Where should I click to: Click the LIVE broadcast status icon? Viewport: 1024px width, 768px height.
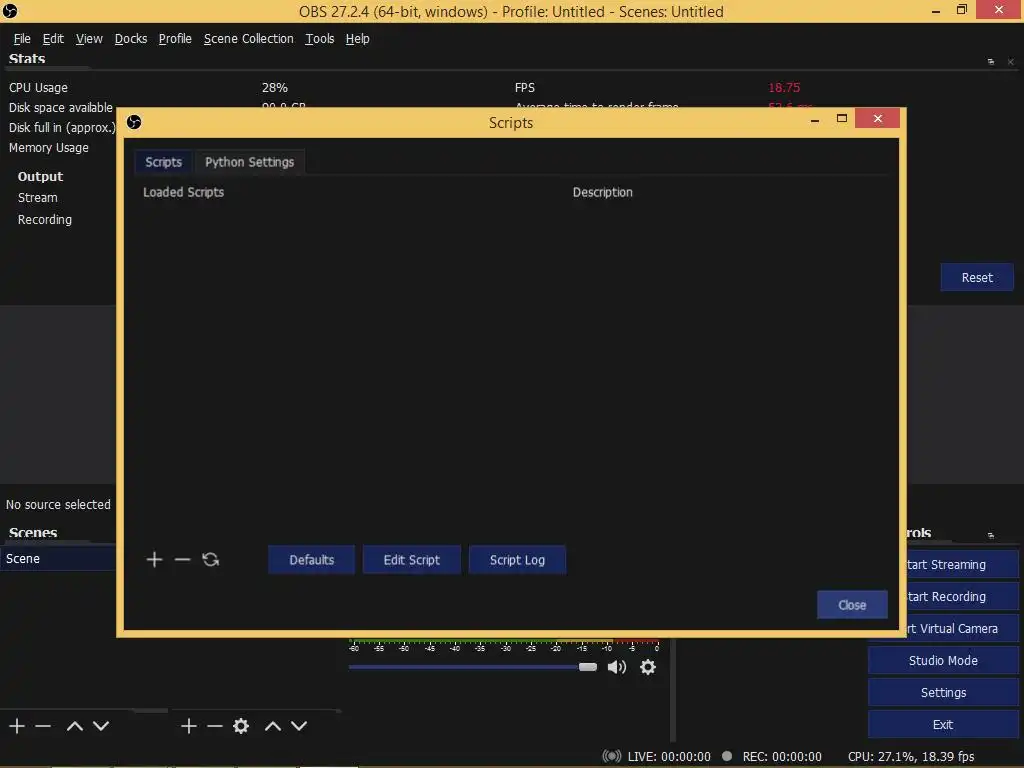click(x=611, y=756)
